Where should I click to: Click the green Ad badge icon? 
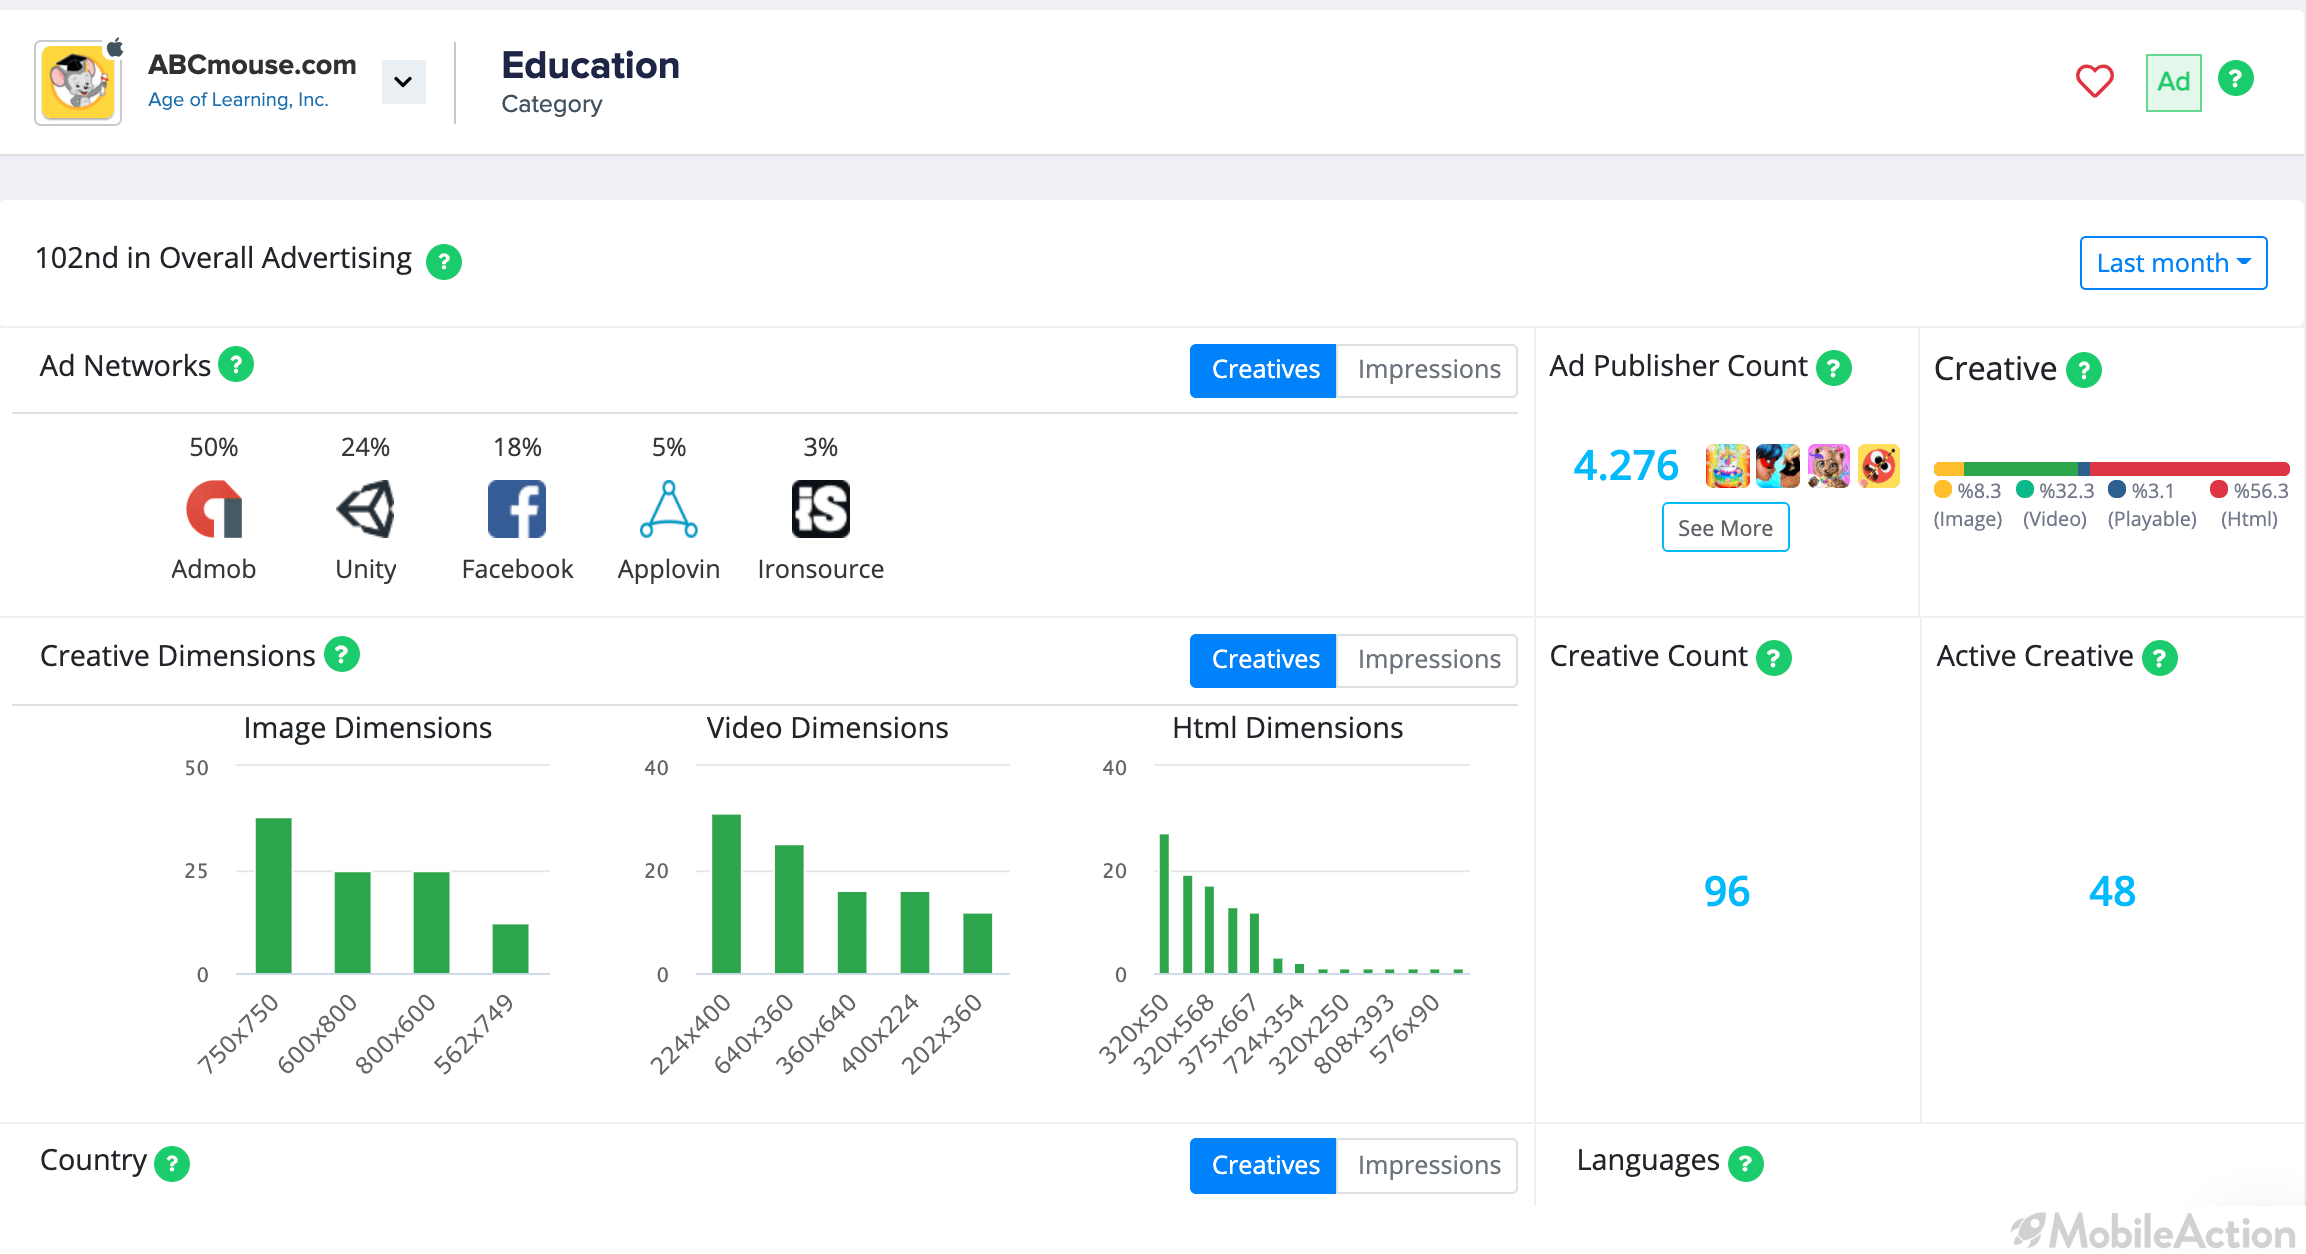click(x=2173, y=82)
